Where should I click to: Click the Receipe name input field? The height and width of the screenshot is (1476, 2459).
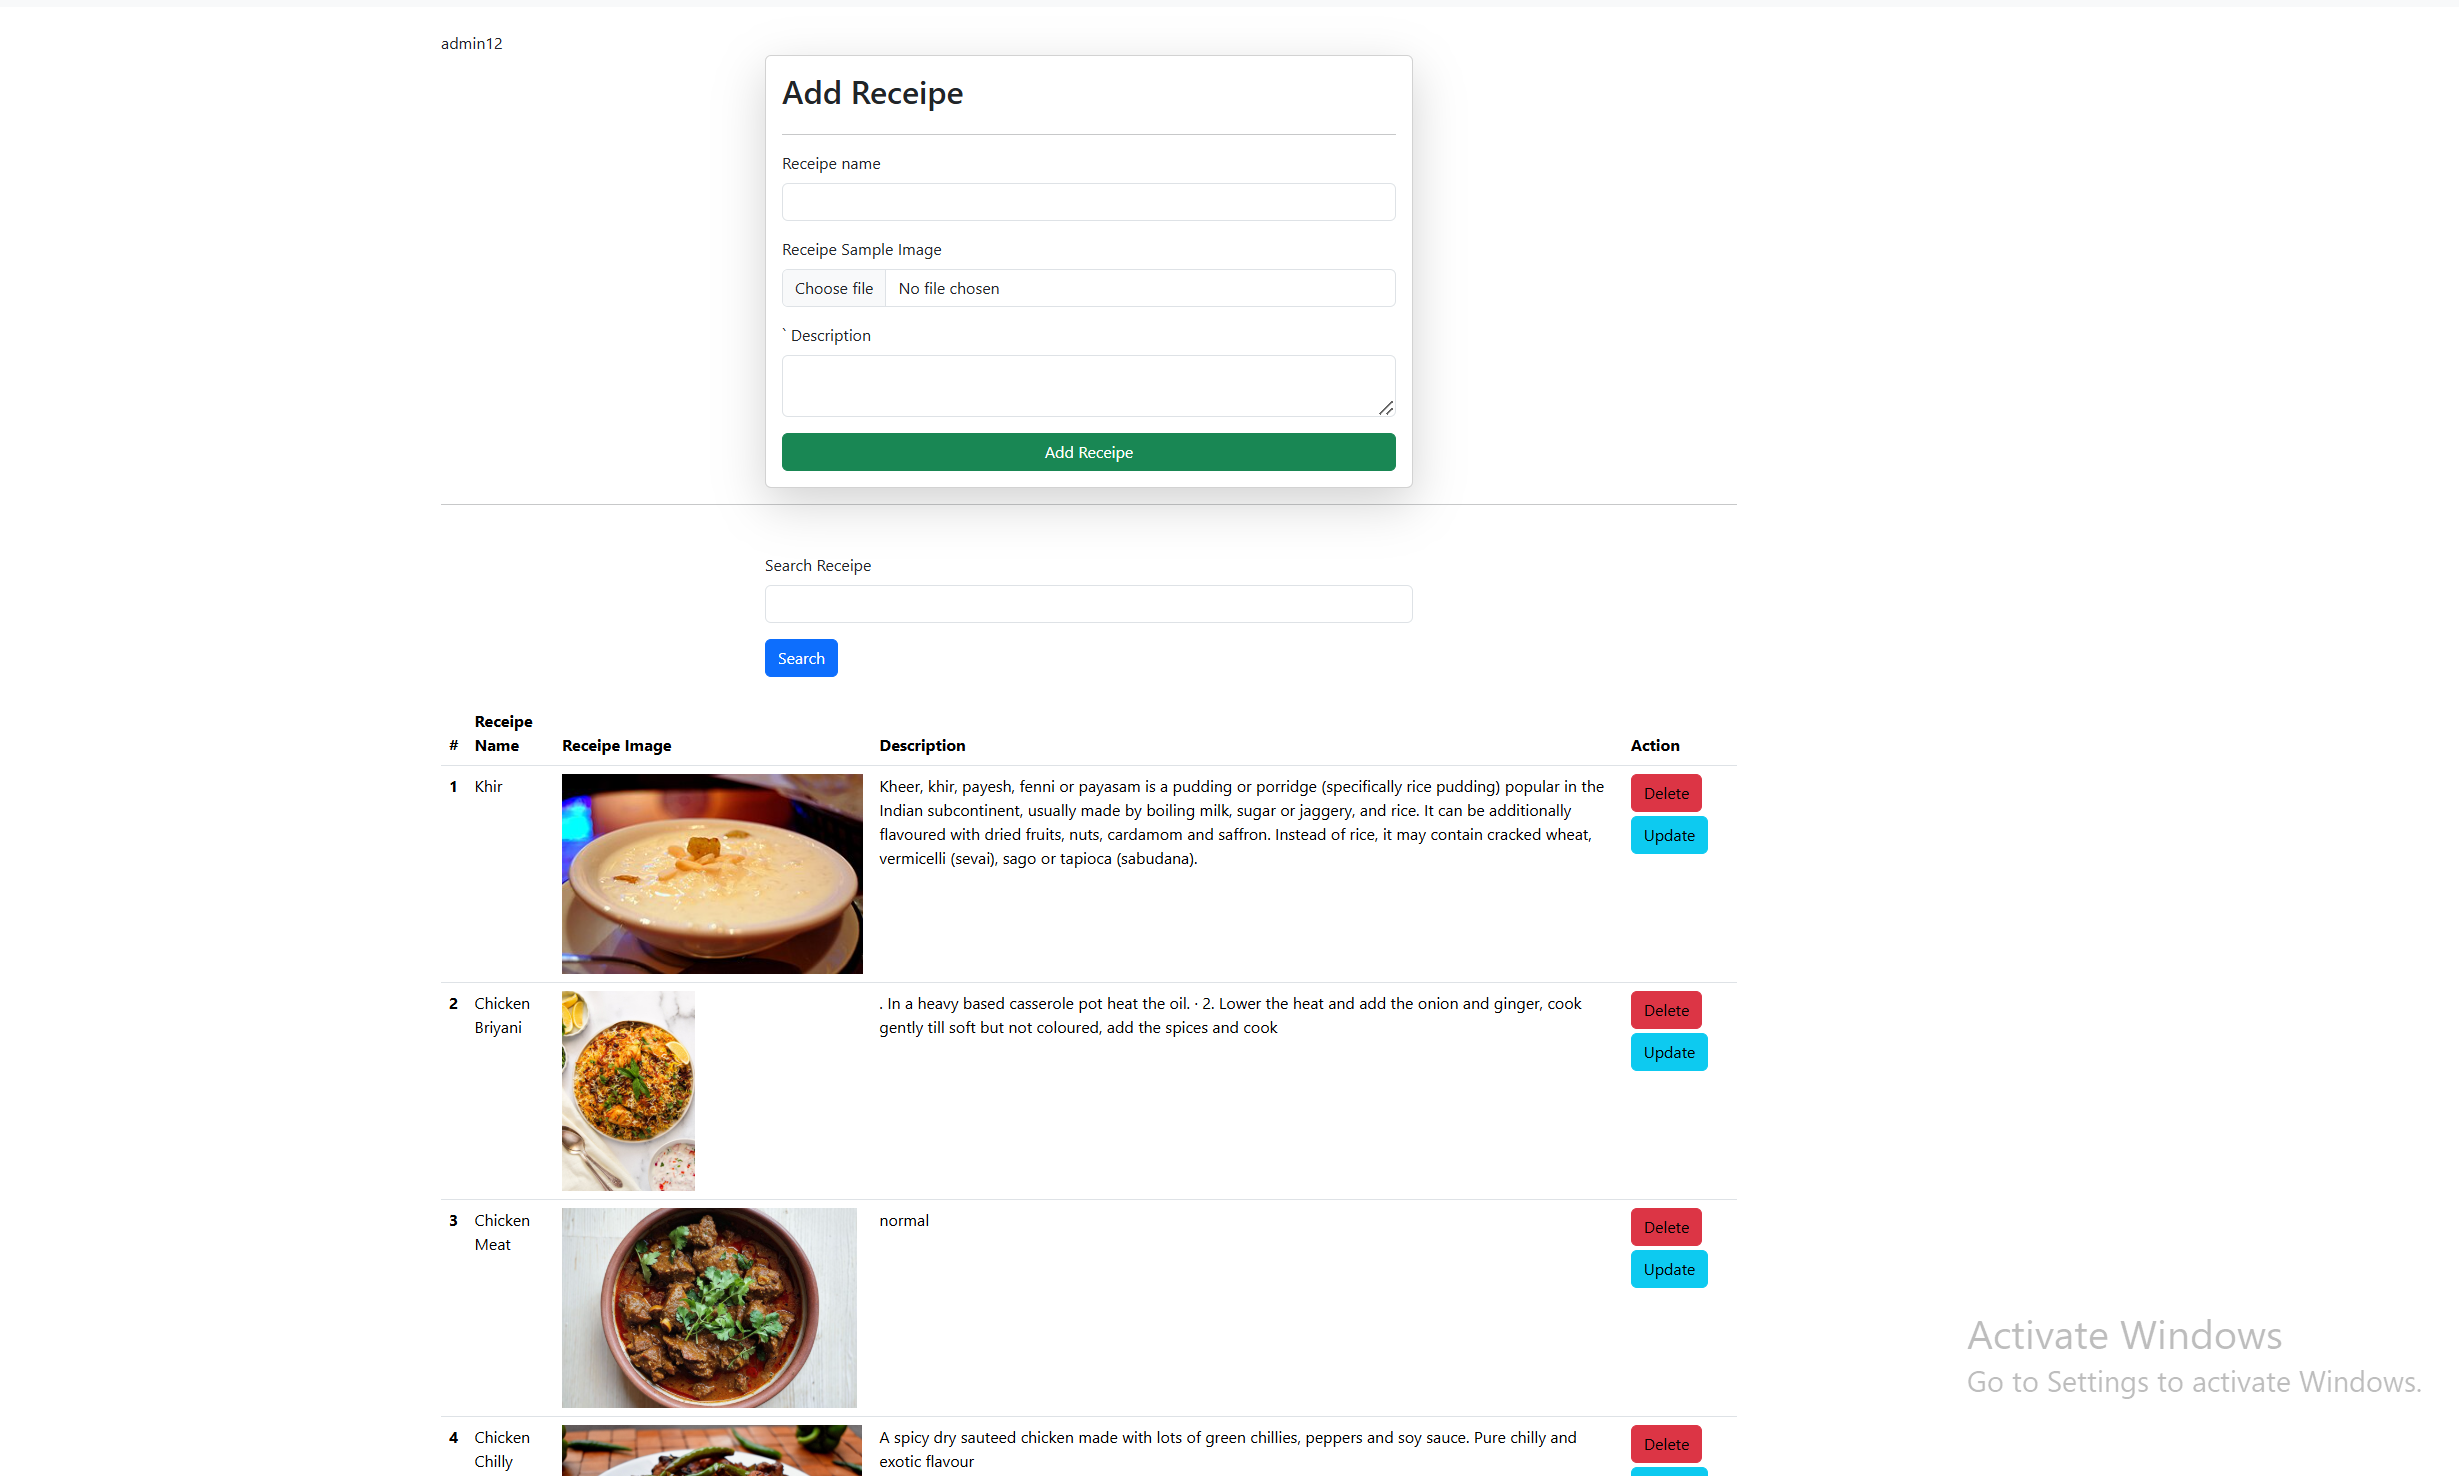[x=1088, y=202]
